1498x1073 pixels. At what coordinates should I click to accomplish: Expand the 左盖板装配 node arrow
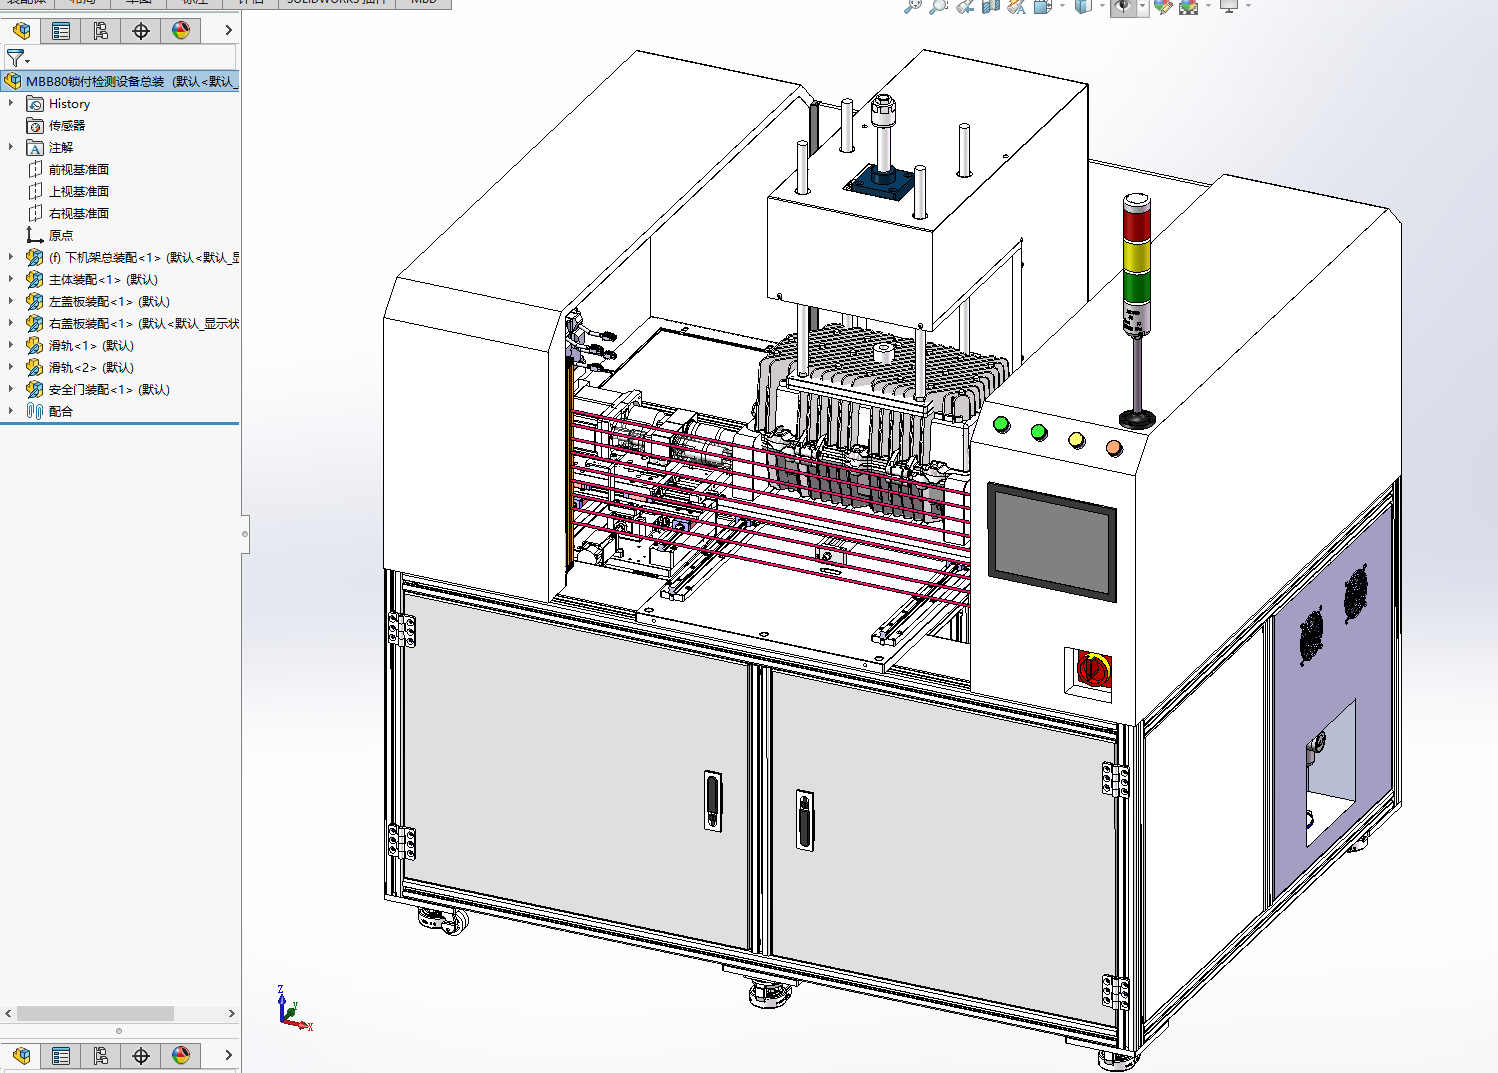point(11,301)
